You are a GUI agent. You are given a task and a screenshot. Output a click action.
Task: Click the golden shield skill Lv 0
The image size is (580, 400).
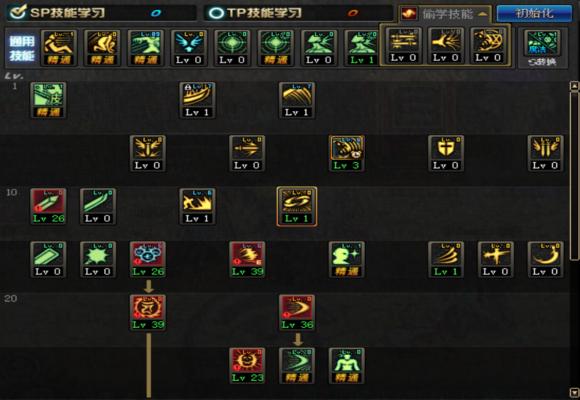click(446, 153)
